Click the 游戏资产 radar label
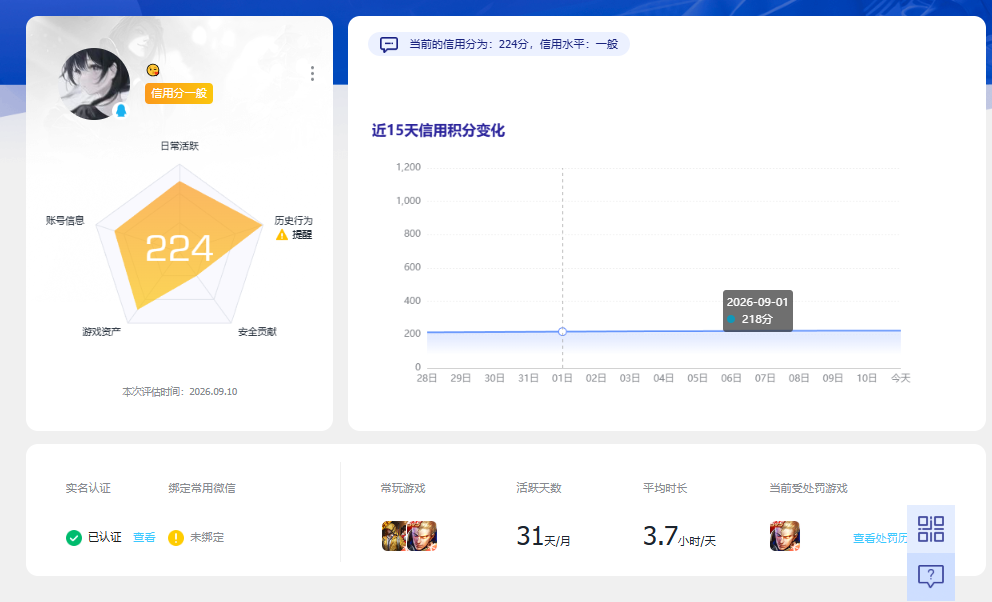Image resolution: width=992 pixels, height=602 pixels. point(101,332)
